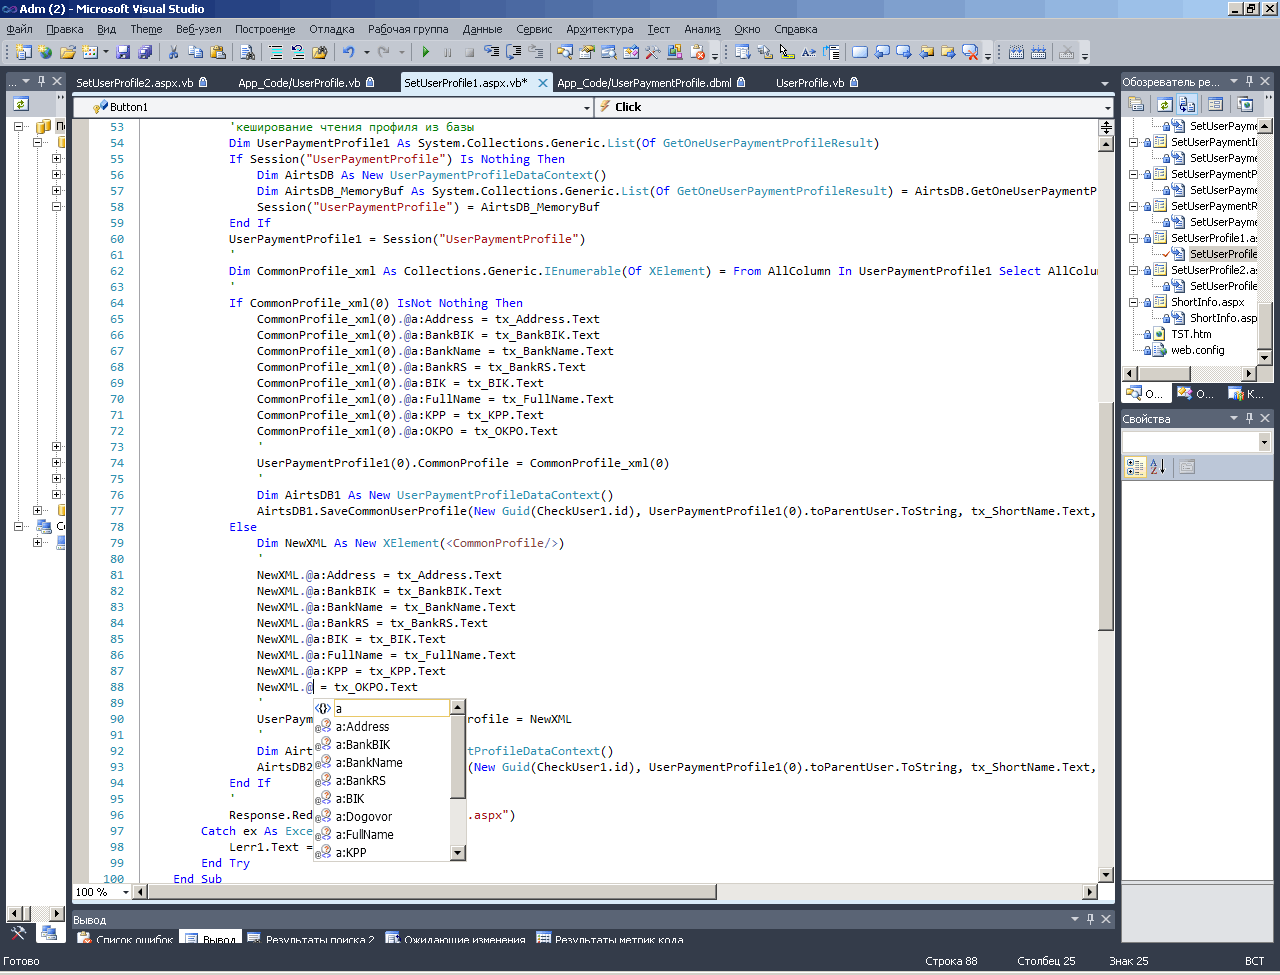Toggle auto-hide pin on Solution Explorer panel
Viewport: 1280px width, 975px height.
click(1249, 81)
